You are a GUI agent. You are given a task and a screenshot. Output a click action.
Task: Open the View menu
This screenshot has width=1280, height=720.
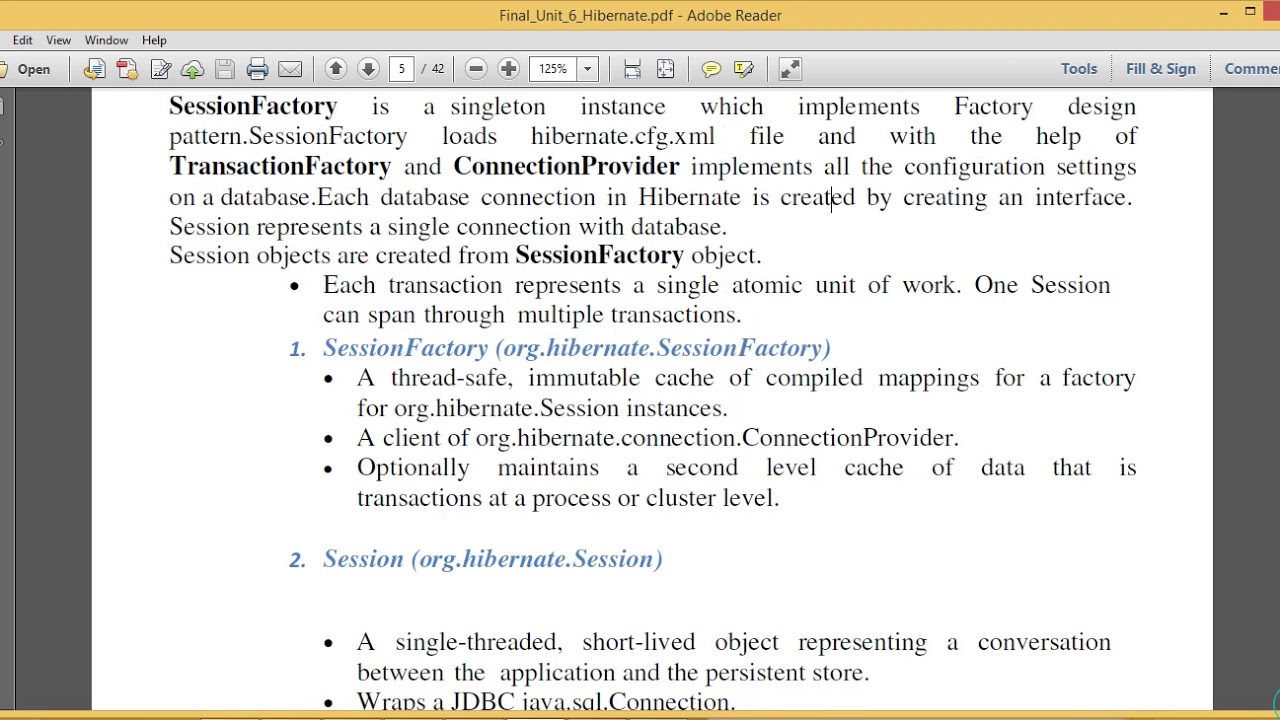58,40
